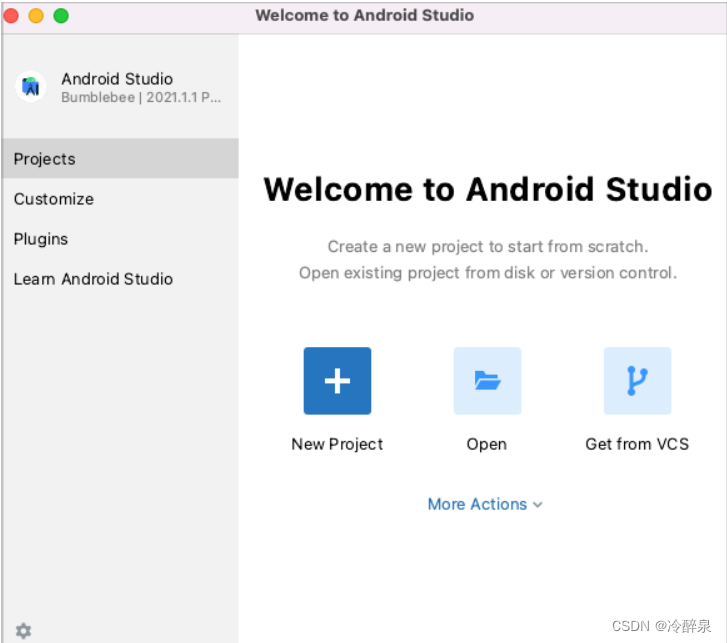Image resolution: width=727 pixels, height=643 pixels.
Task: Click the Android Studio name in sidebar
Action: click(117, 79)
